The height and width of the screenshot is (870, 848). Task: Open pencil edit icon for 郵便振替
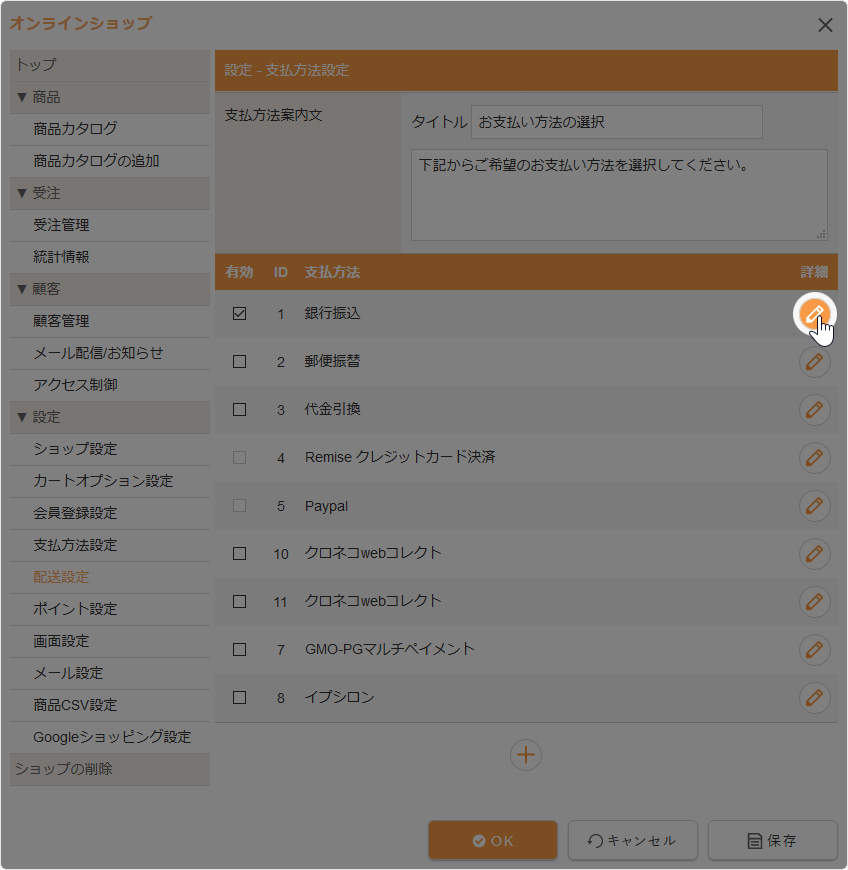[815, 362]
